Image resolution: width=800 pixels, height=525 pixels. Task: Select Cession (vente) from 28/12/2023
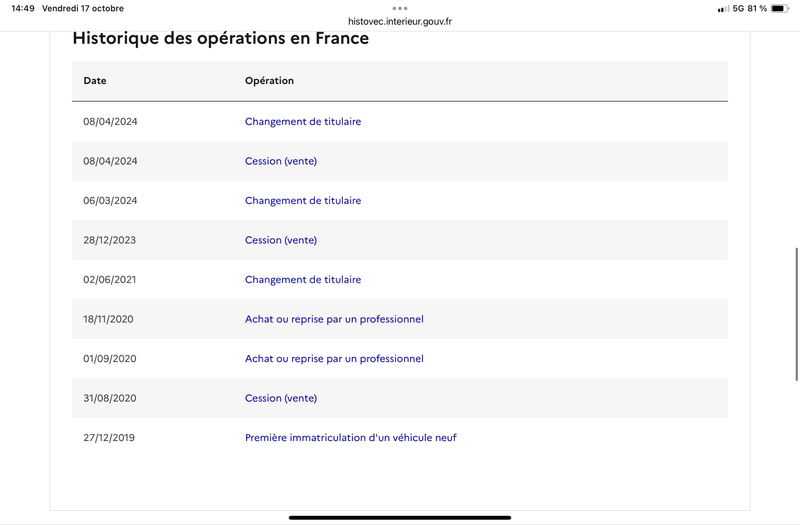pos(281,240)
